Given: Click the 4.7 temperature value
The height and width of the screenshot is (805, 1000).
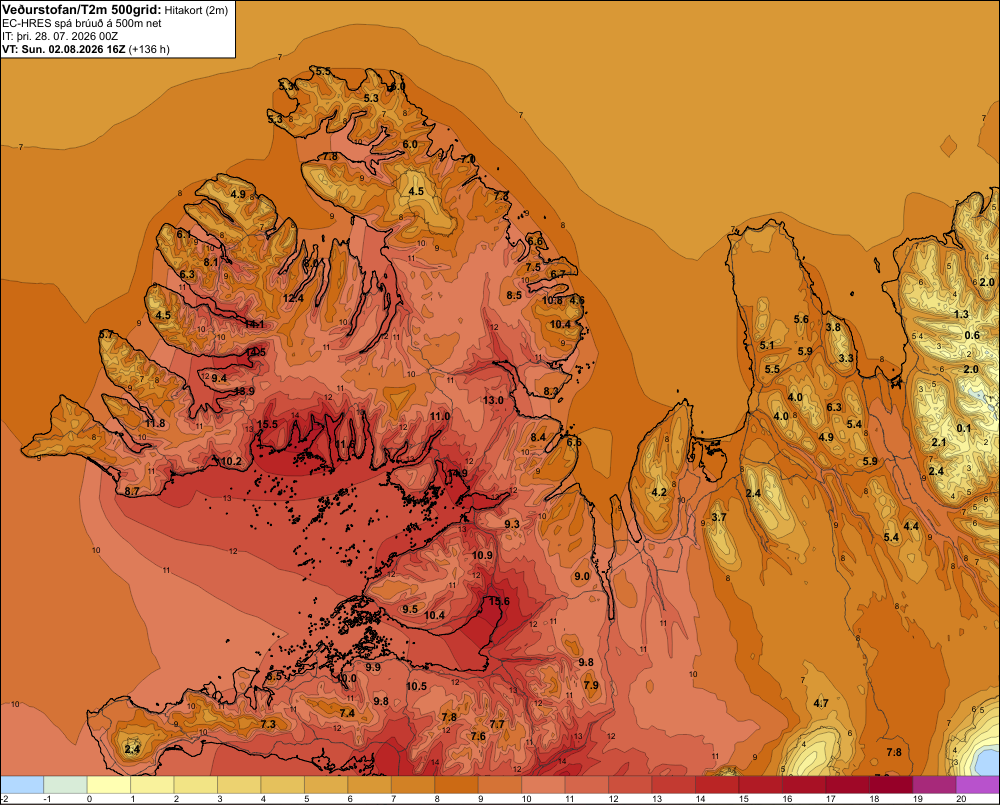Looking at the screenshot, I should pyautogui.click(x=821, y=703).
